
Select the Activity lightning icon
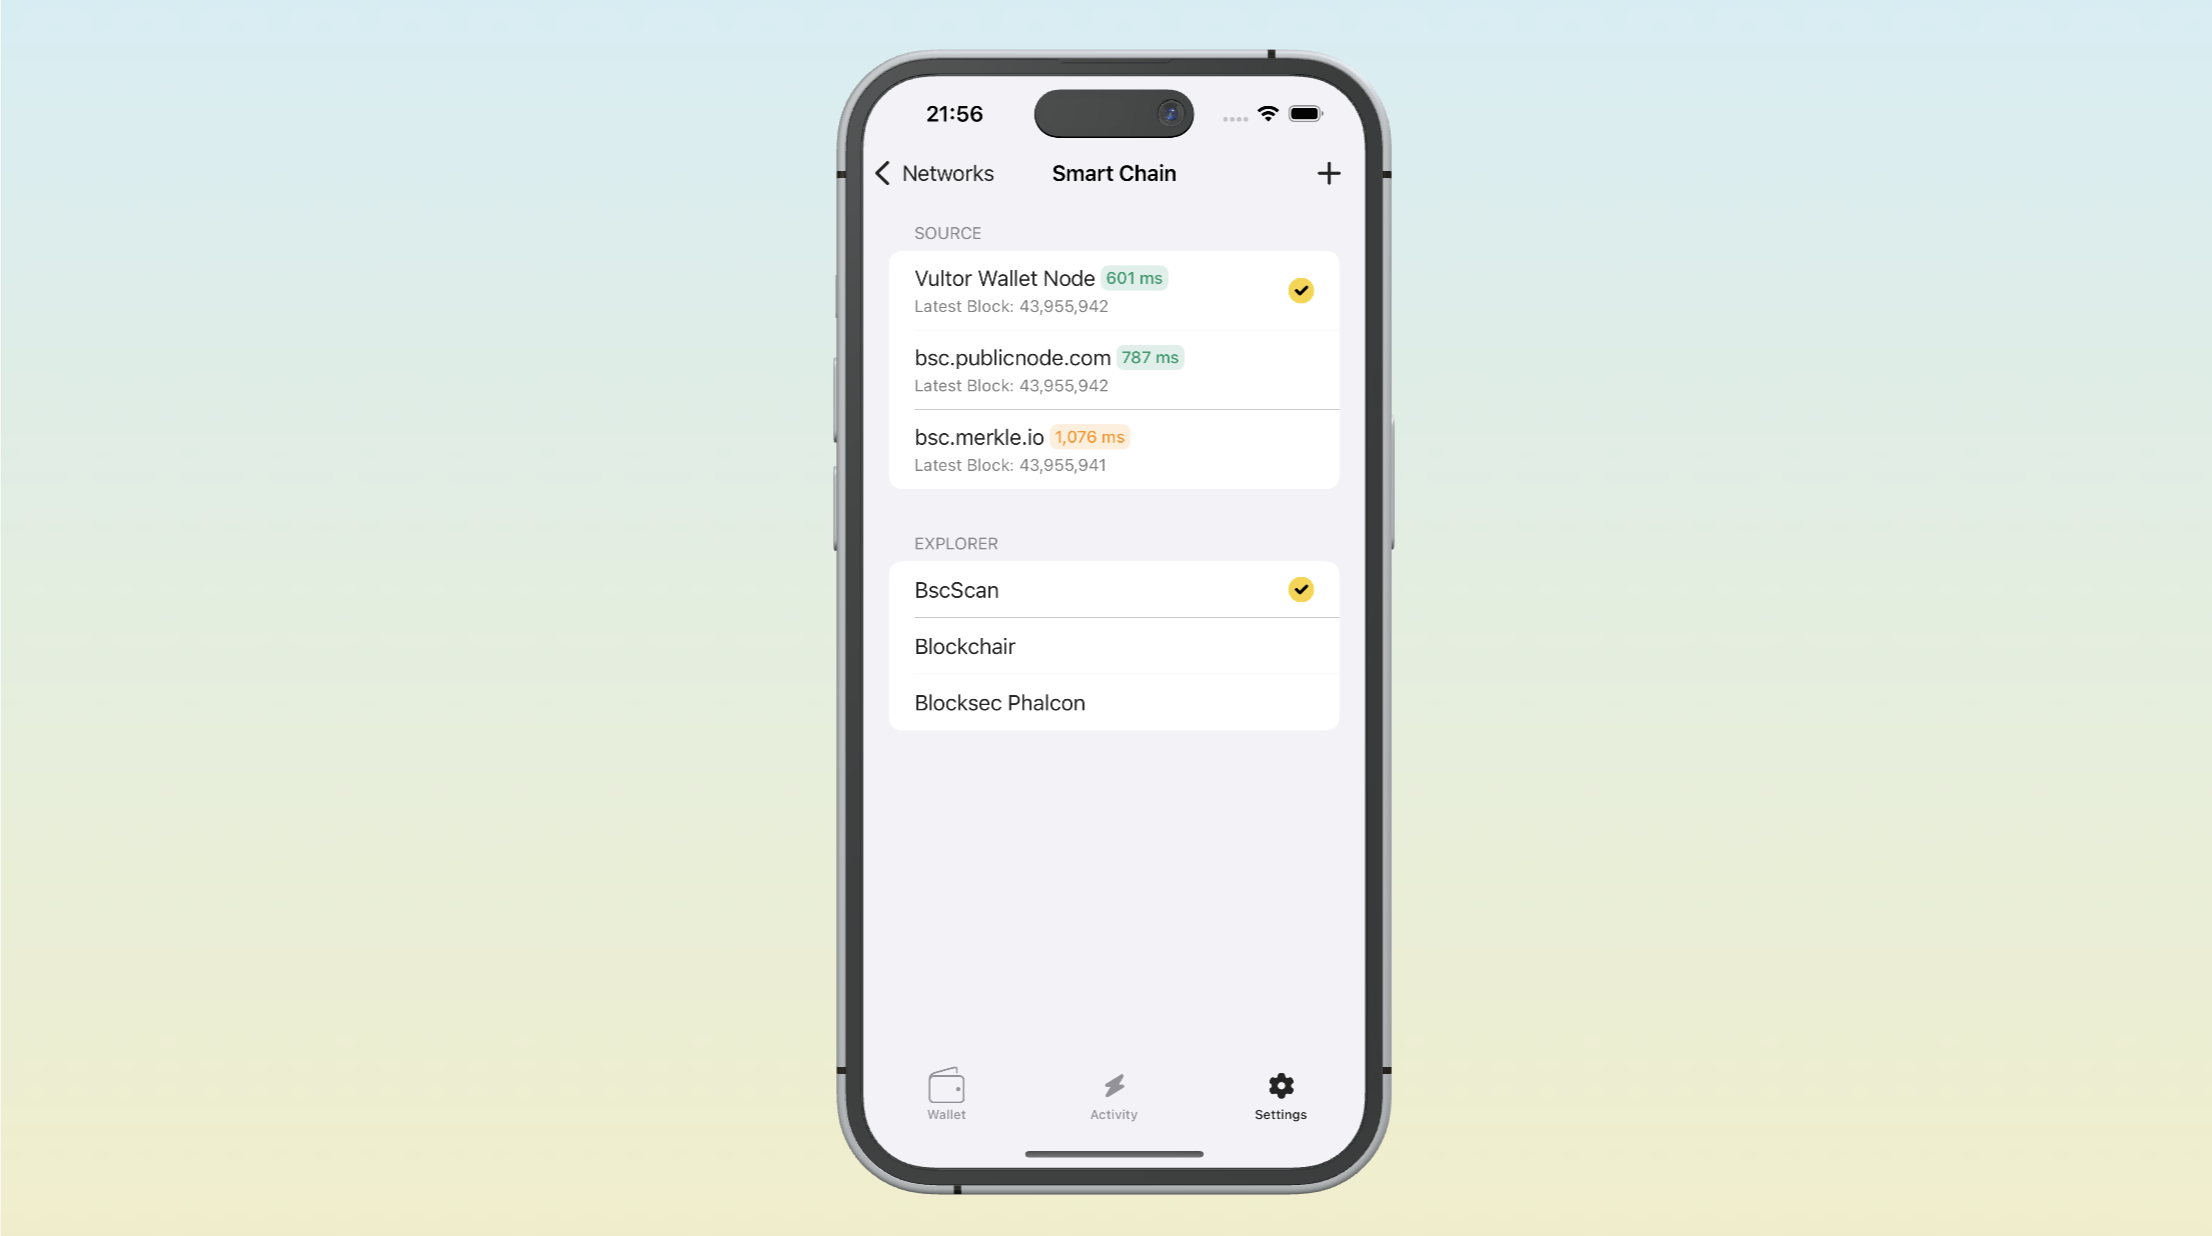coord(1114,1086)
